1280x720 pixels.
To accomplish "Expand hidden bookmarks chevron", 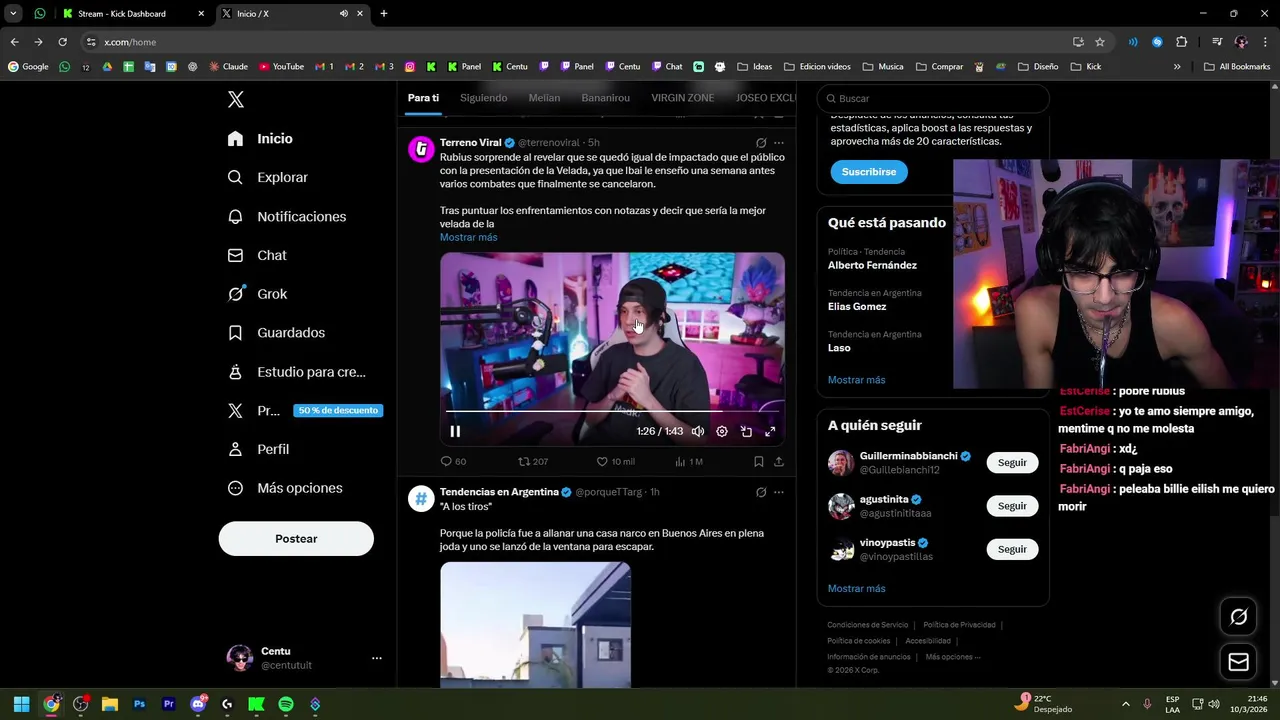I will (1177, 67).
